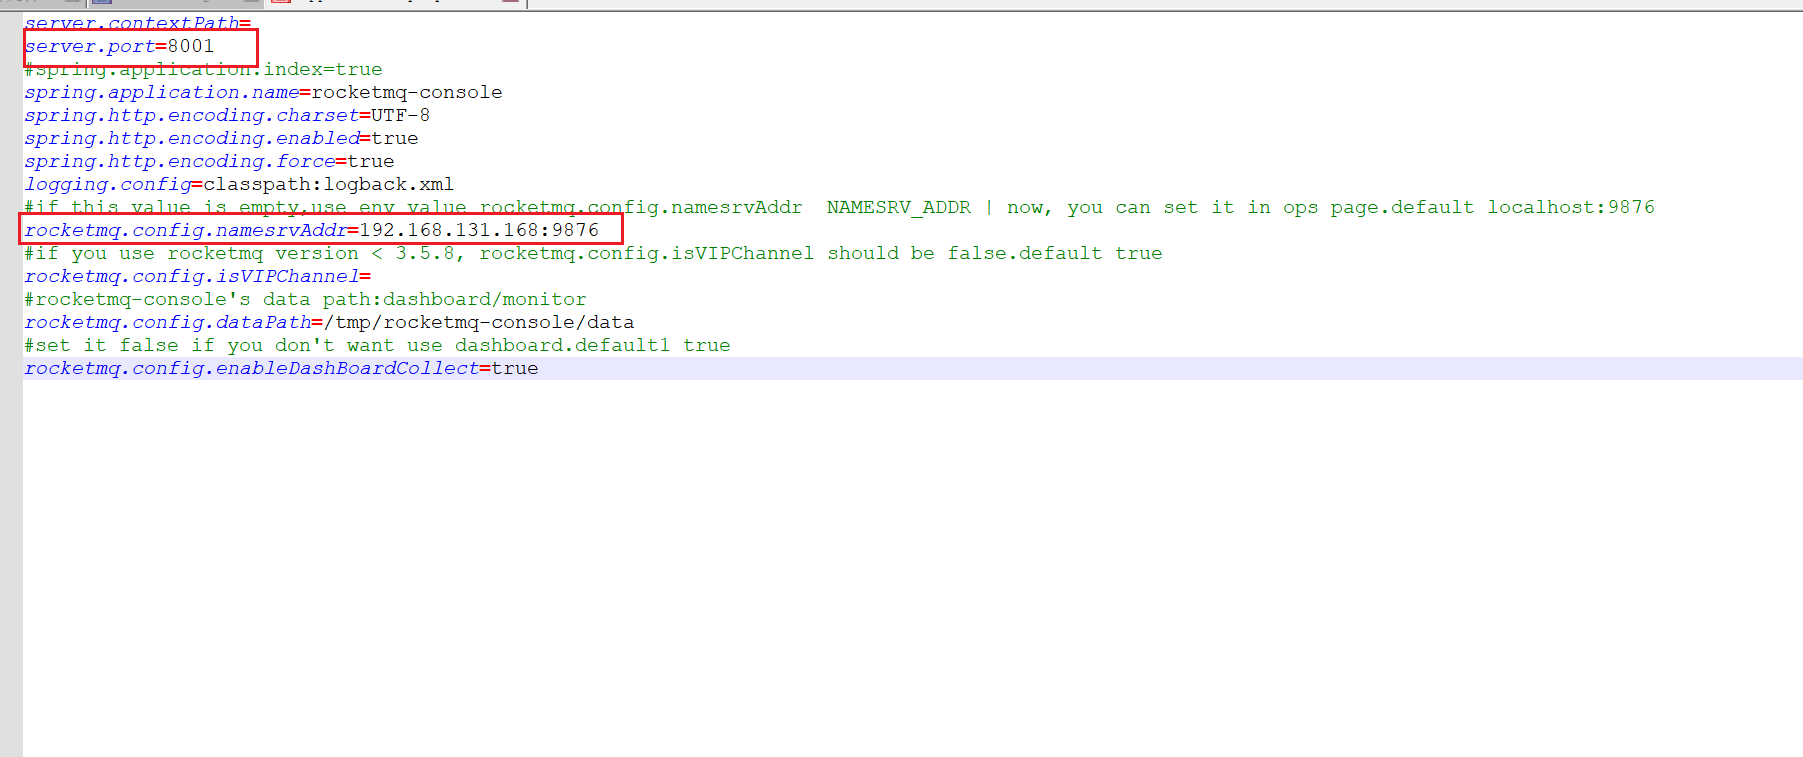Image resolution: width=1803 pixels, height=757 pixels.
Task: Click the #rocketmq-console's data path comment
Action: 306,299
